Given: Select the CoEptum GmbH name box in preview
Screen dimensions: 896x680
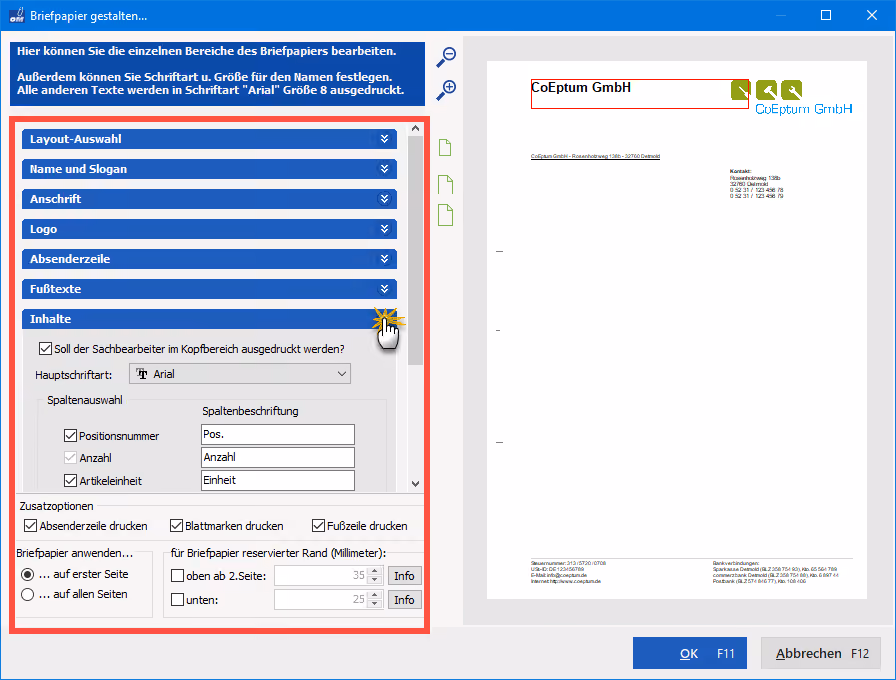Looking at the screenshot, I should (639, 94).
